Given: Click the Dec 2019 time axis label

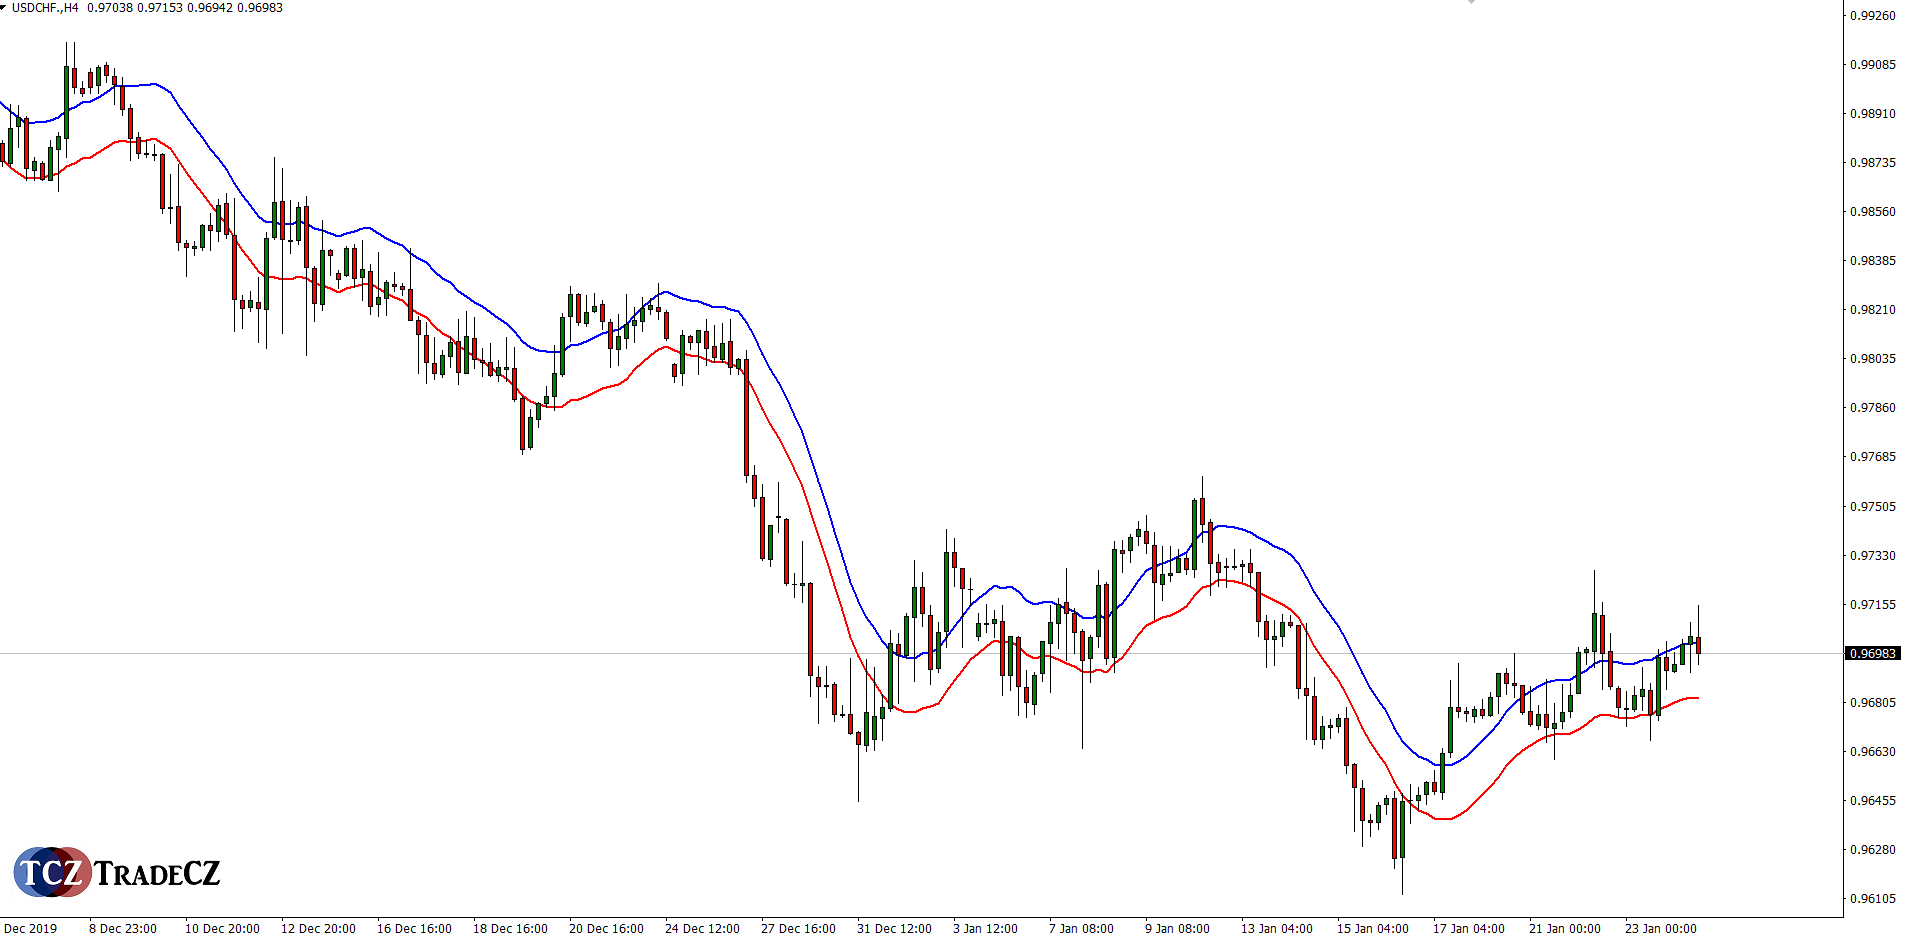Looking at the screenshot, I should [31, 929].
